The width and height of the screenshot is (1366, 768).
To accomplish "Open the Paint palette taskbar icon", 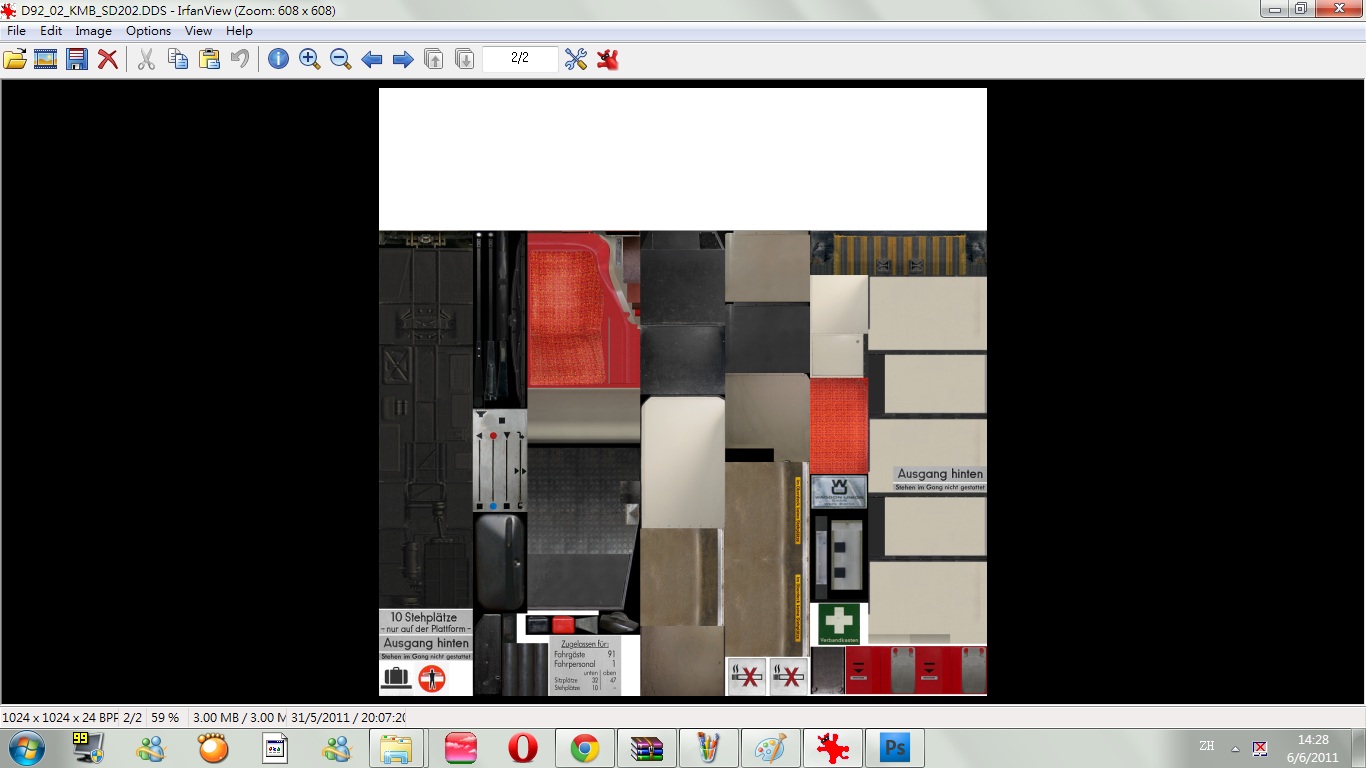I will click(770, 748).
